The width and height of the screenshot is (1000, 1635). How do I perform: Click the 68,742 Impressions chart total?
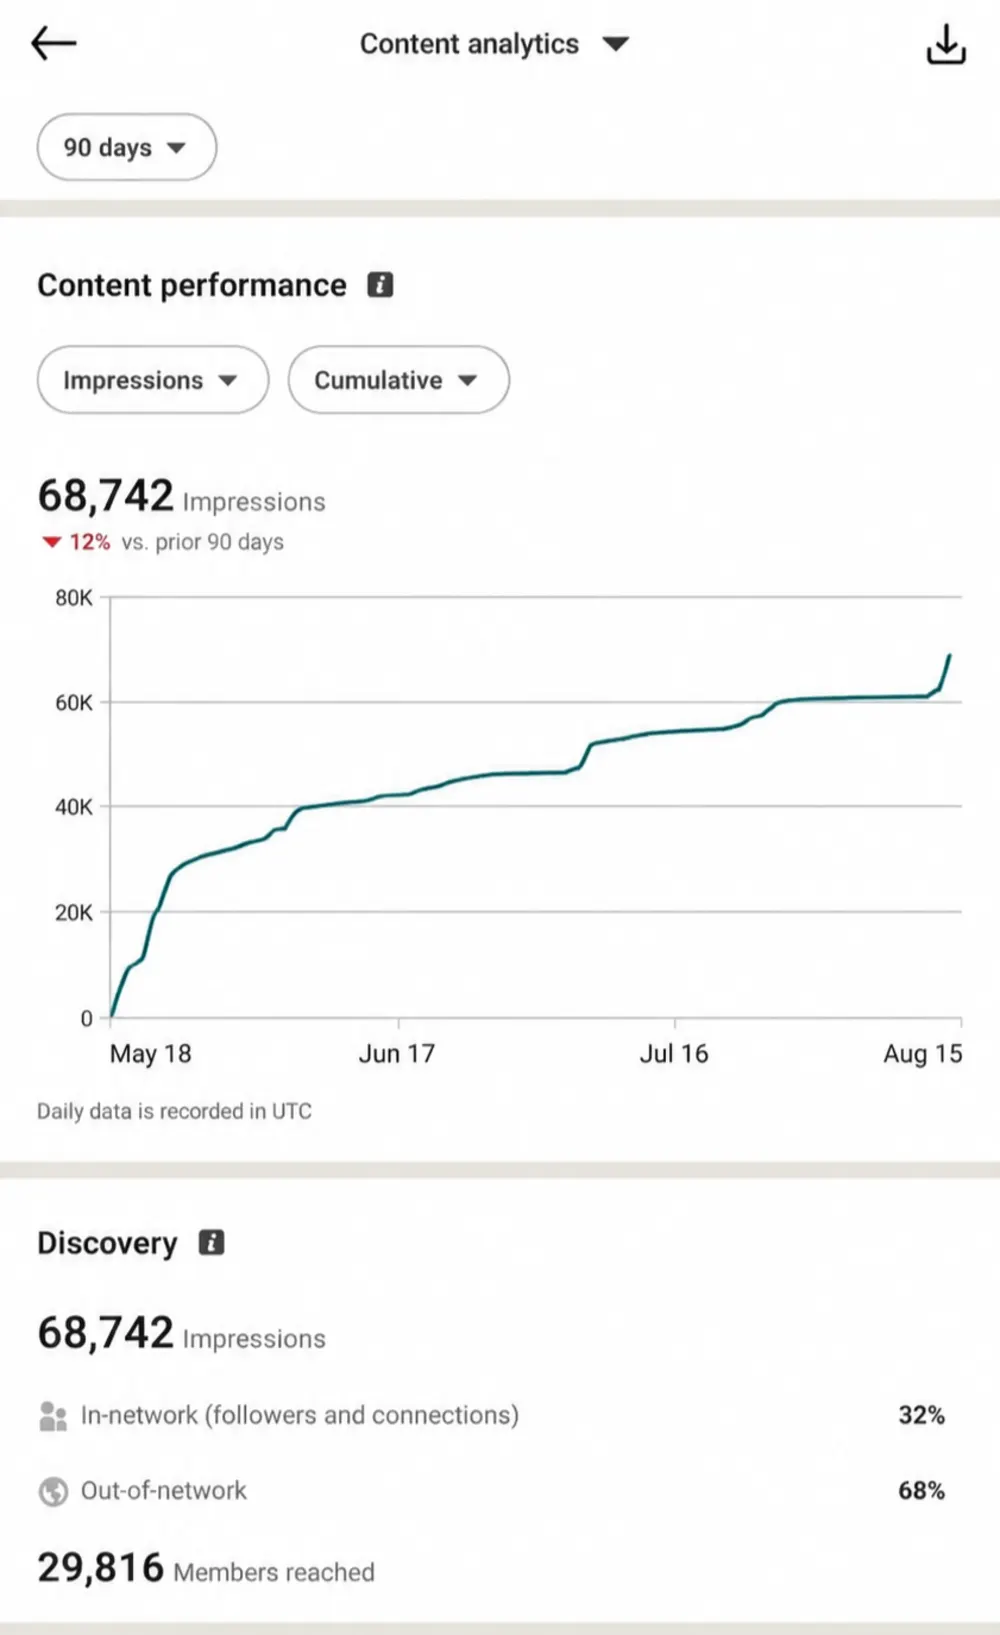pos(181,497)
